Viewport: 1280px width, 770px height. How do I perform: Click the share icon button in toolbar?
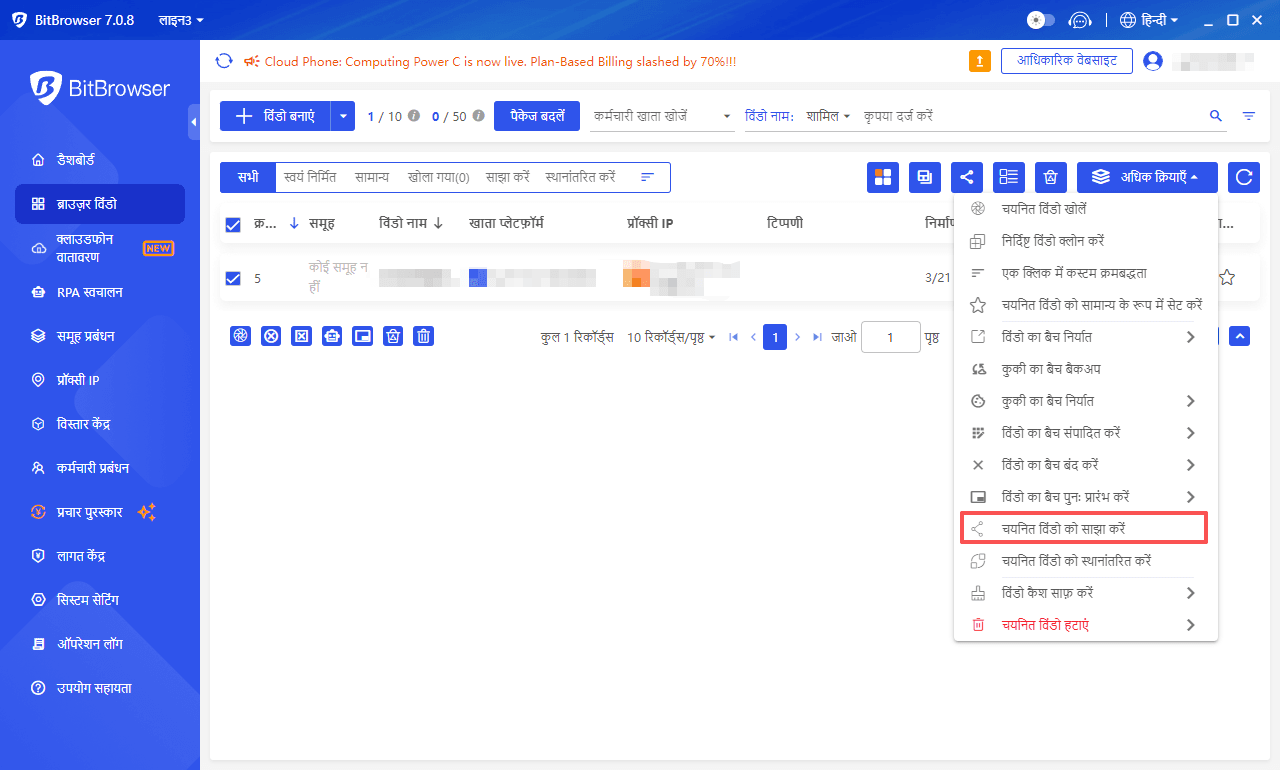coord(967,177)
